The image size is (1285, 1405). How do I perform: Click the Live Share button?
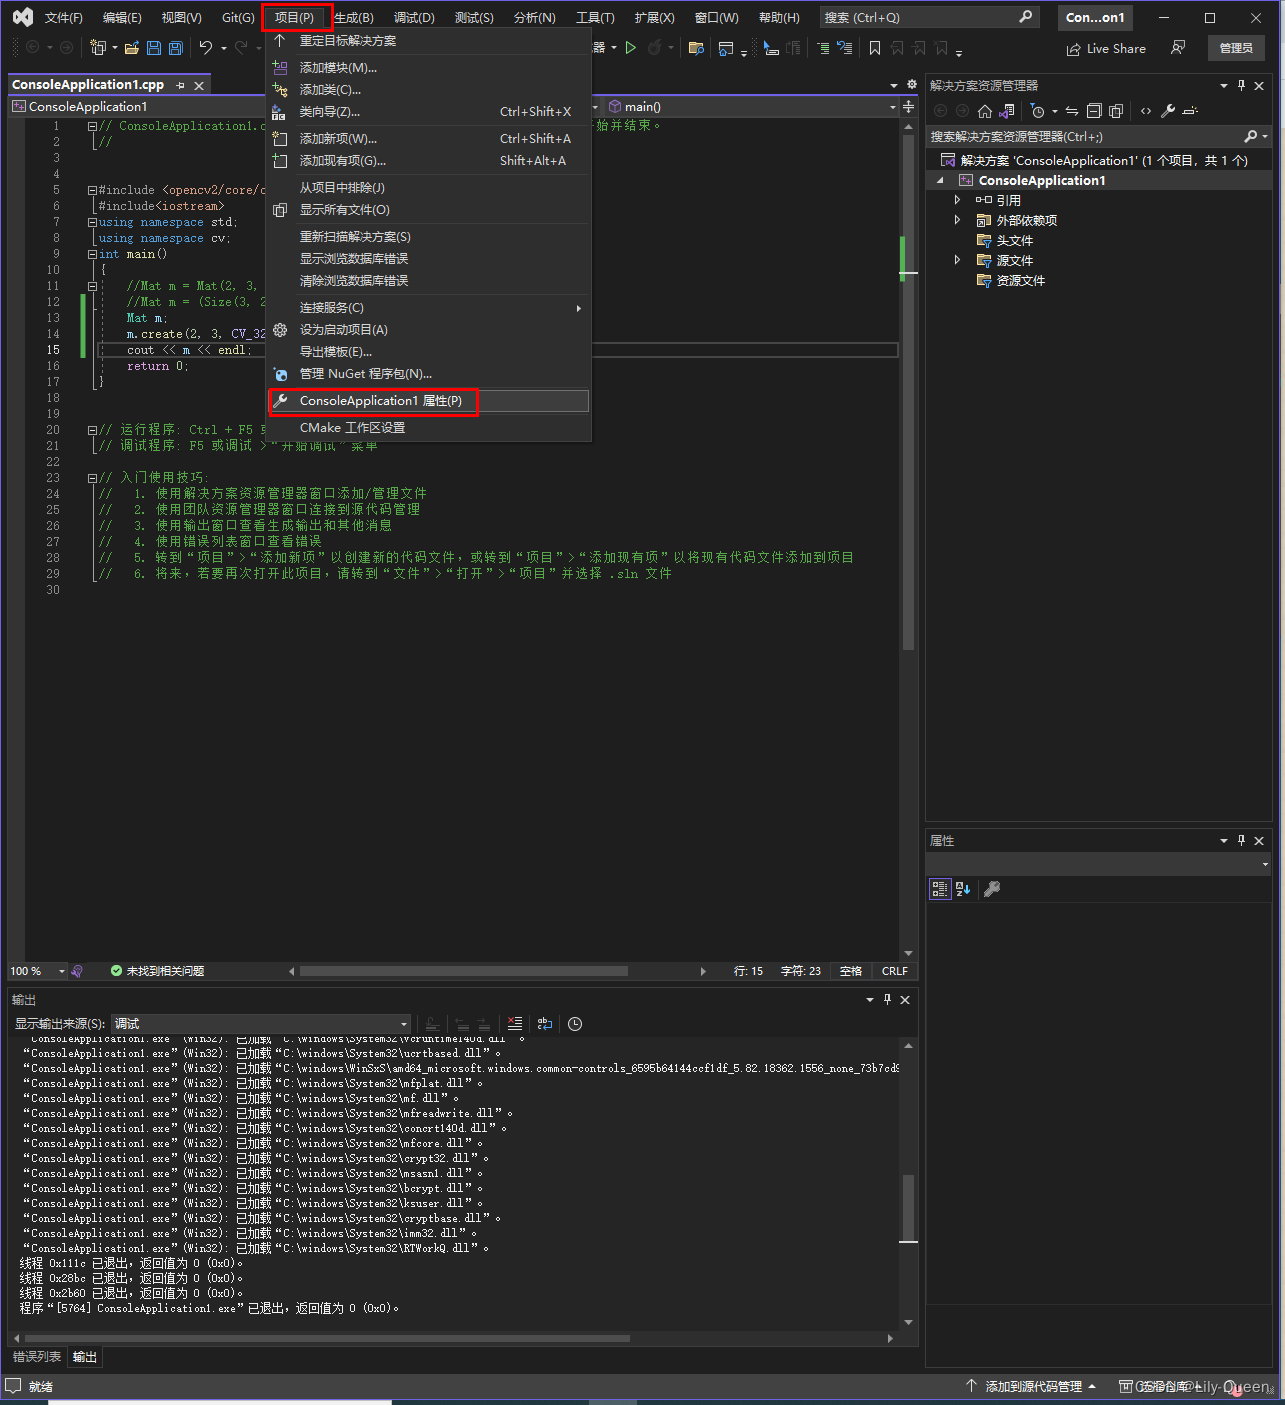tap(1106, 48)
